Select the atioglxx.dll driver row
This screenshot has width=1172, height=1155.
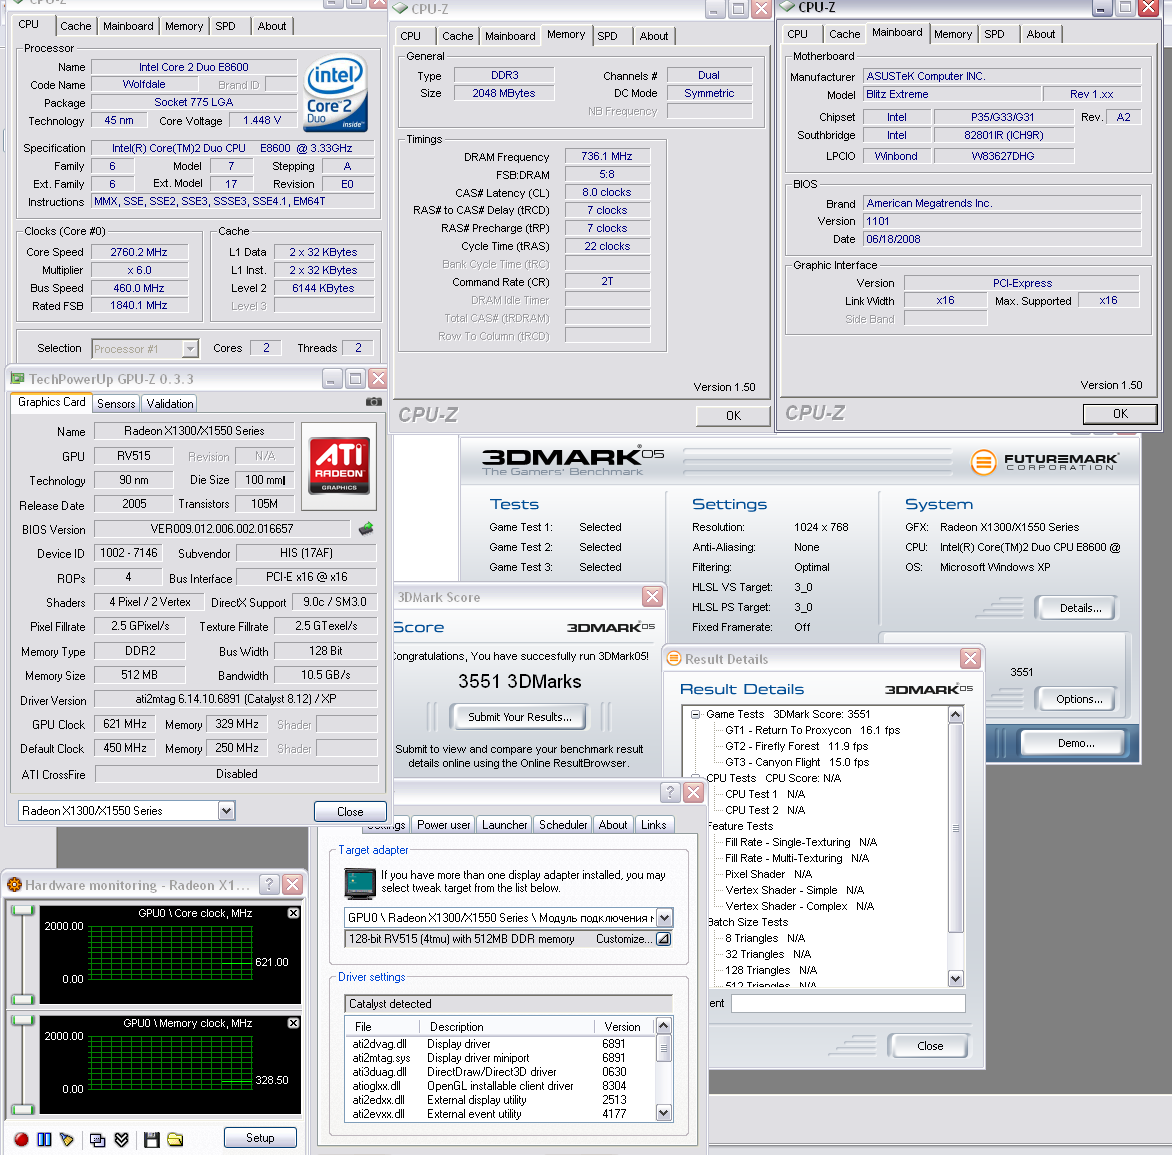click(499, 1085)
